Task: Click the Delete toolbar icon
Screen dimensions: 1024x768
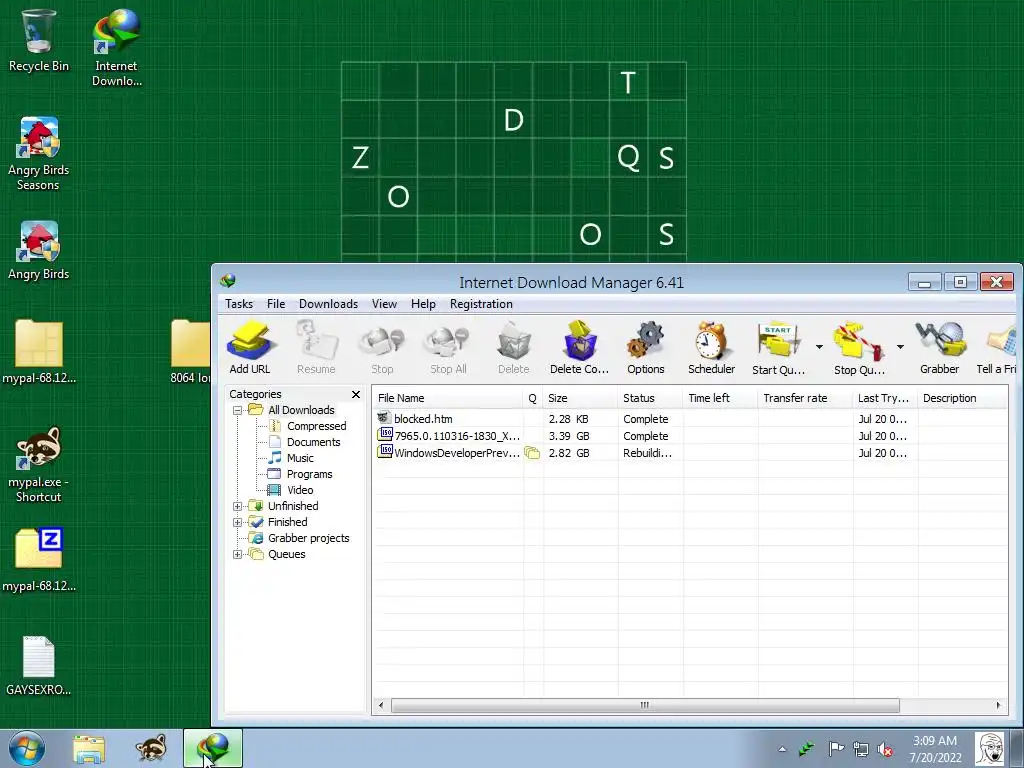Action: tap(514, 347)
